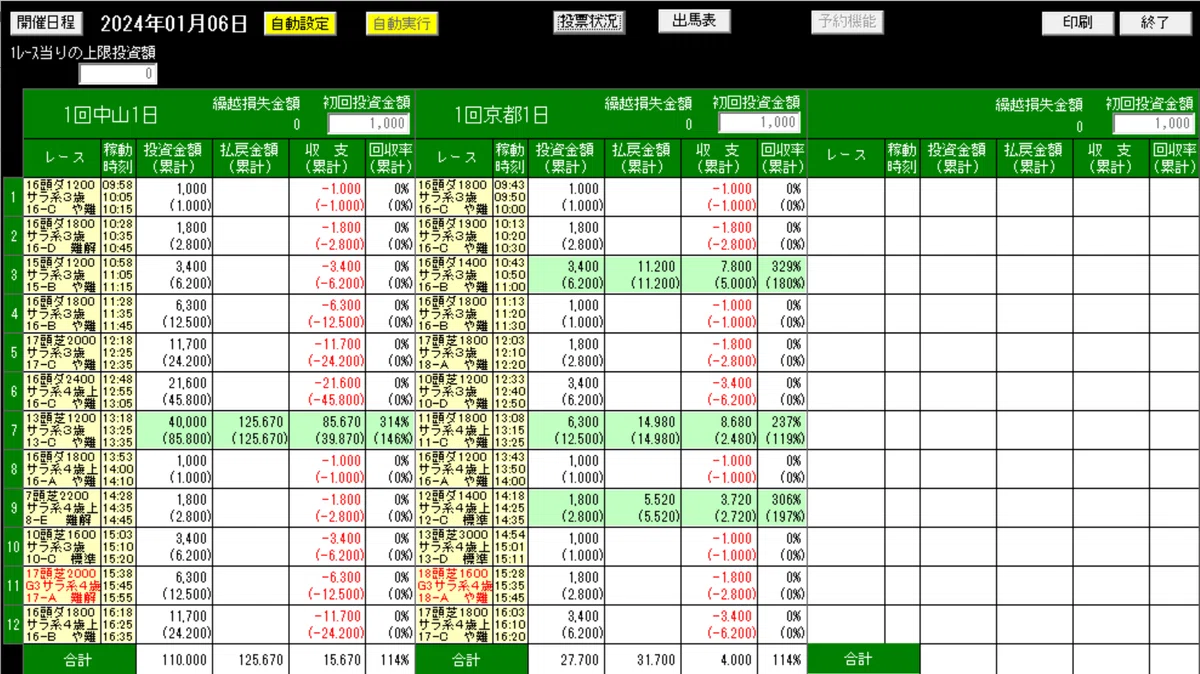
Task: Select 京都 race 6 cell 10頭芝1200
Action: 452,390
